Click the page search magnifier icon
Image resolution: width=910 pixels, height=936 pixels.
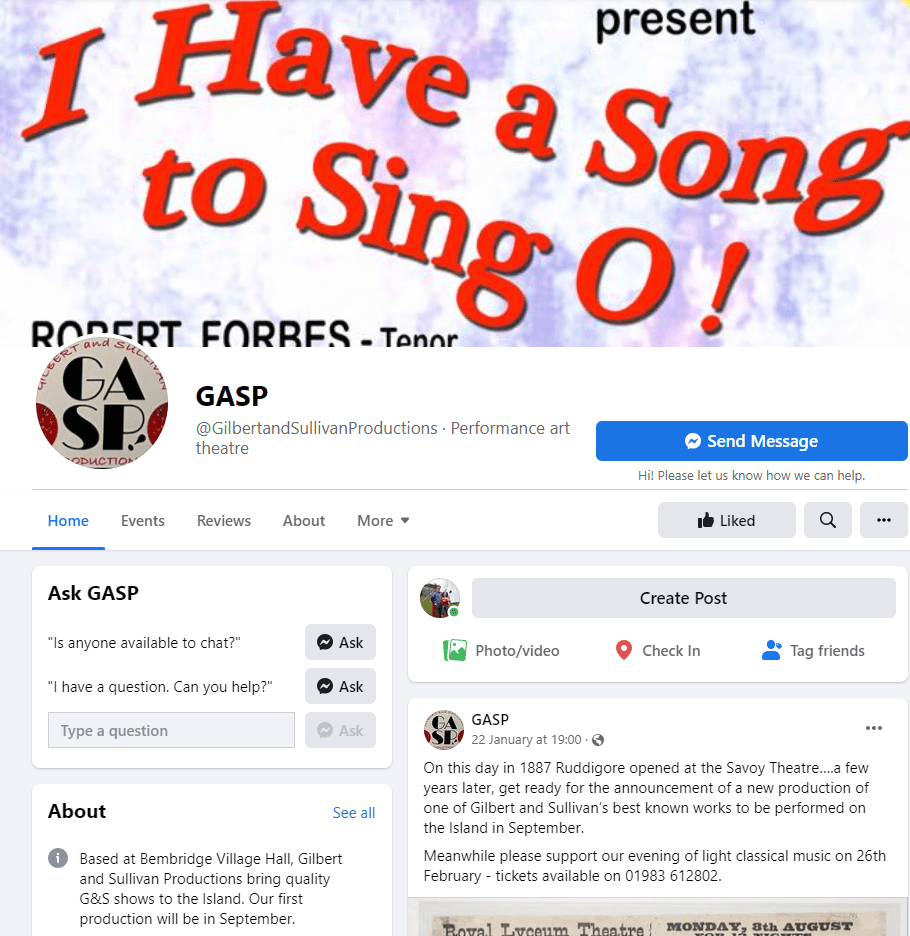point(828,520)
